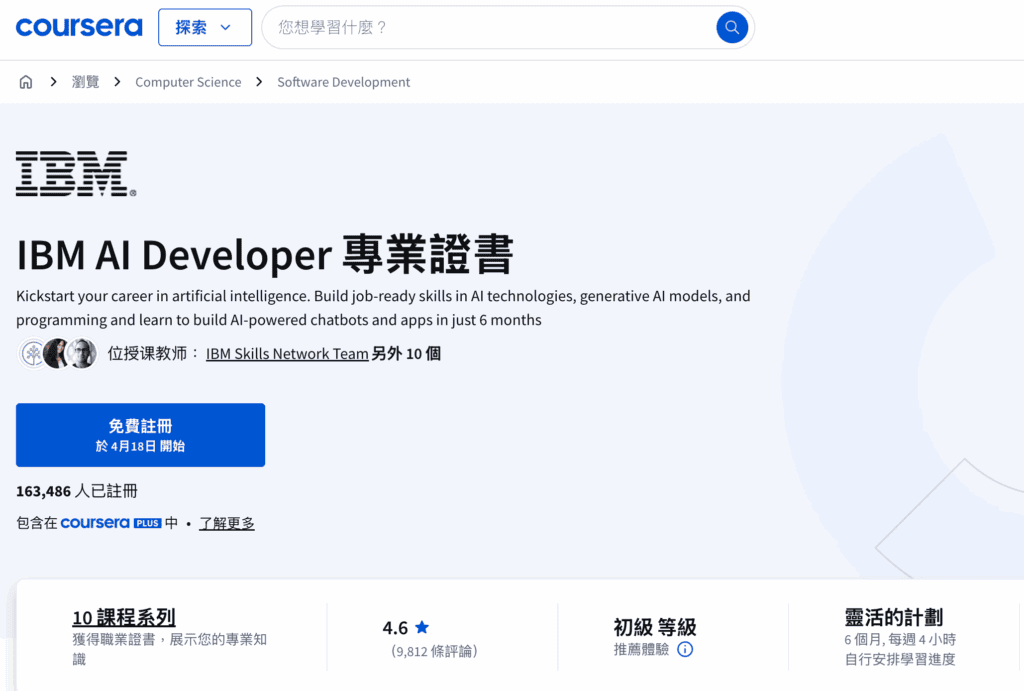The width and height of the screenshot is (1024, 691).
Task: Click the instructor avatar of man with glasses
Action: 82,353
